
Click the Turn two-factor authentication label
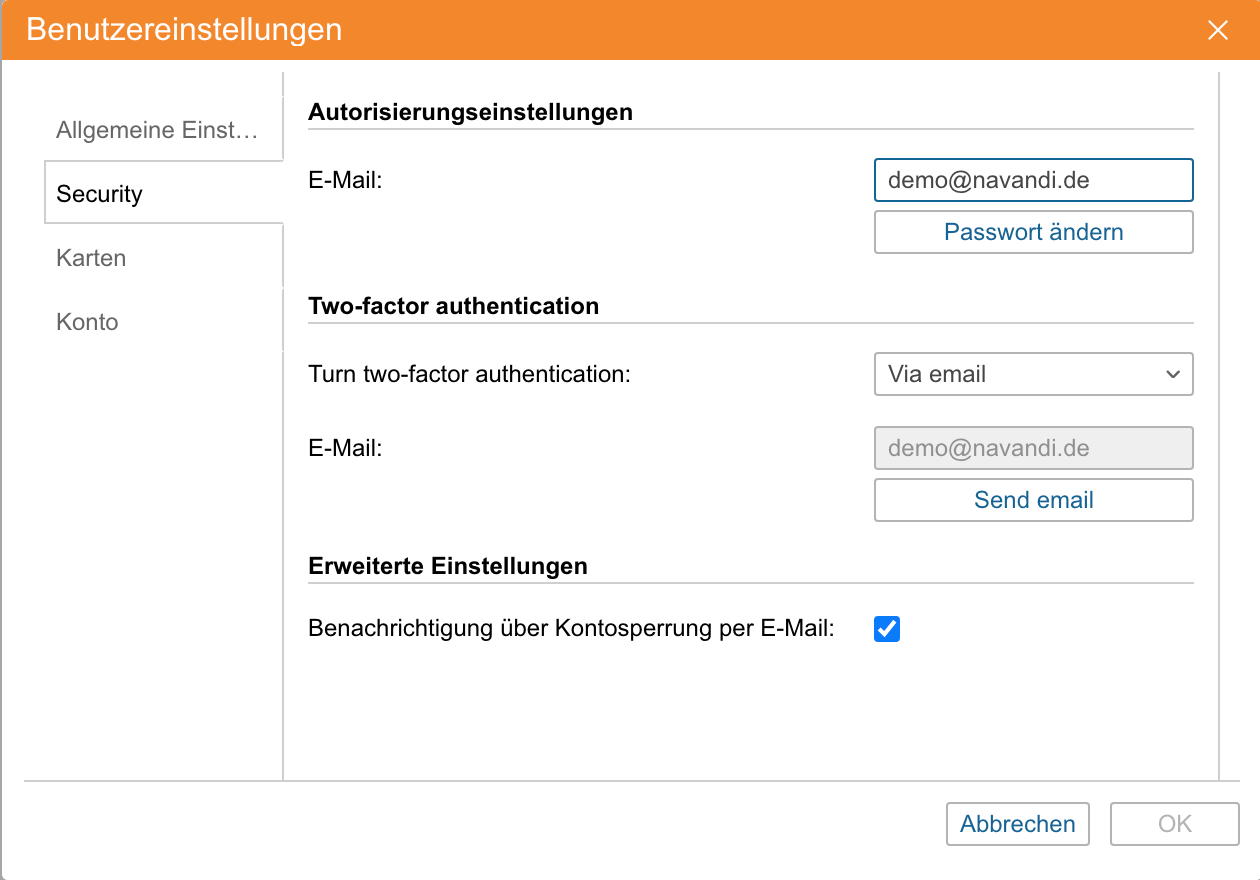[470, 374]
